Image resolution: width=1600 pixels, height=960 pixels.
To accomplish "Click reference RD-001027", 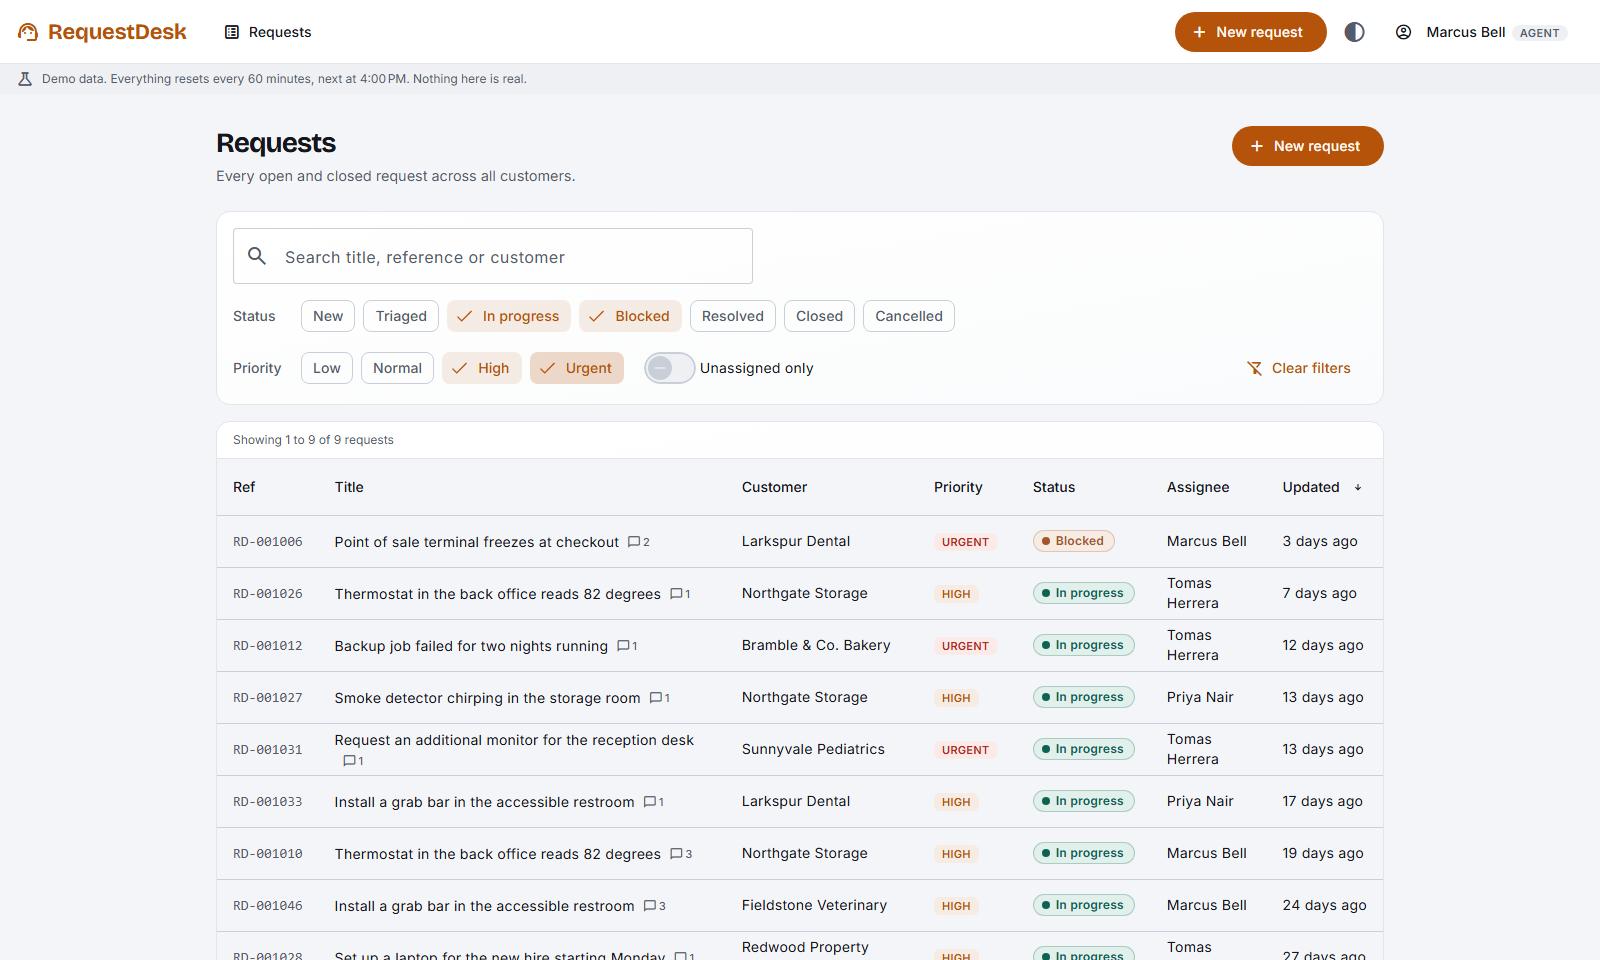I will point(268,698).
